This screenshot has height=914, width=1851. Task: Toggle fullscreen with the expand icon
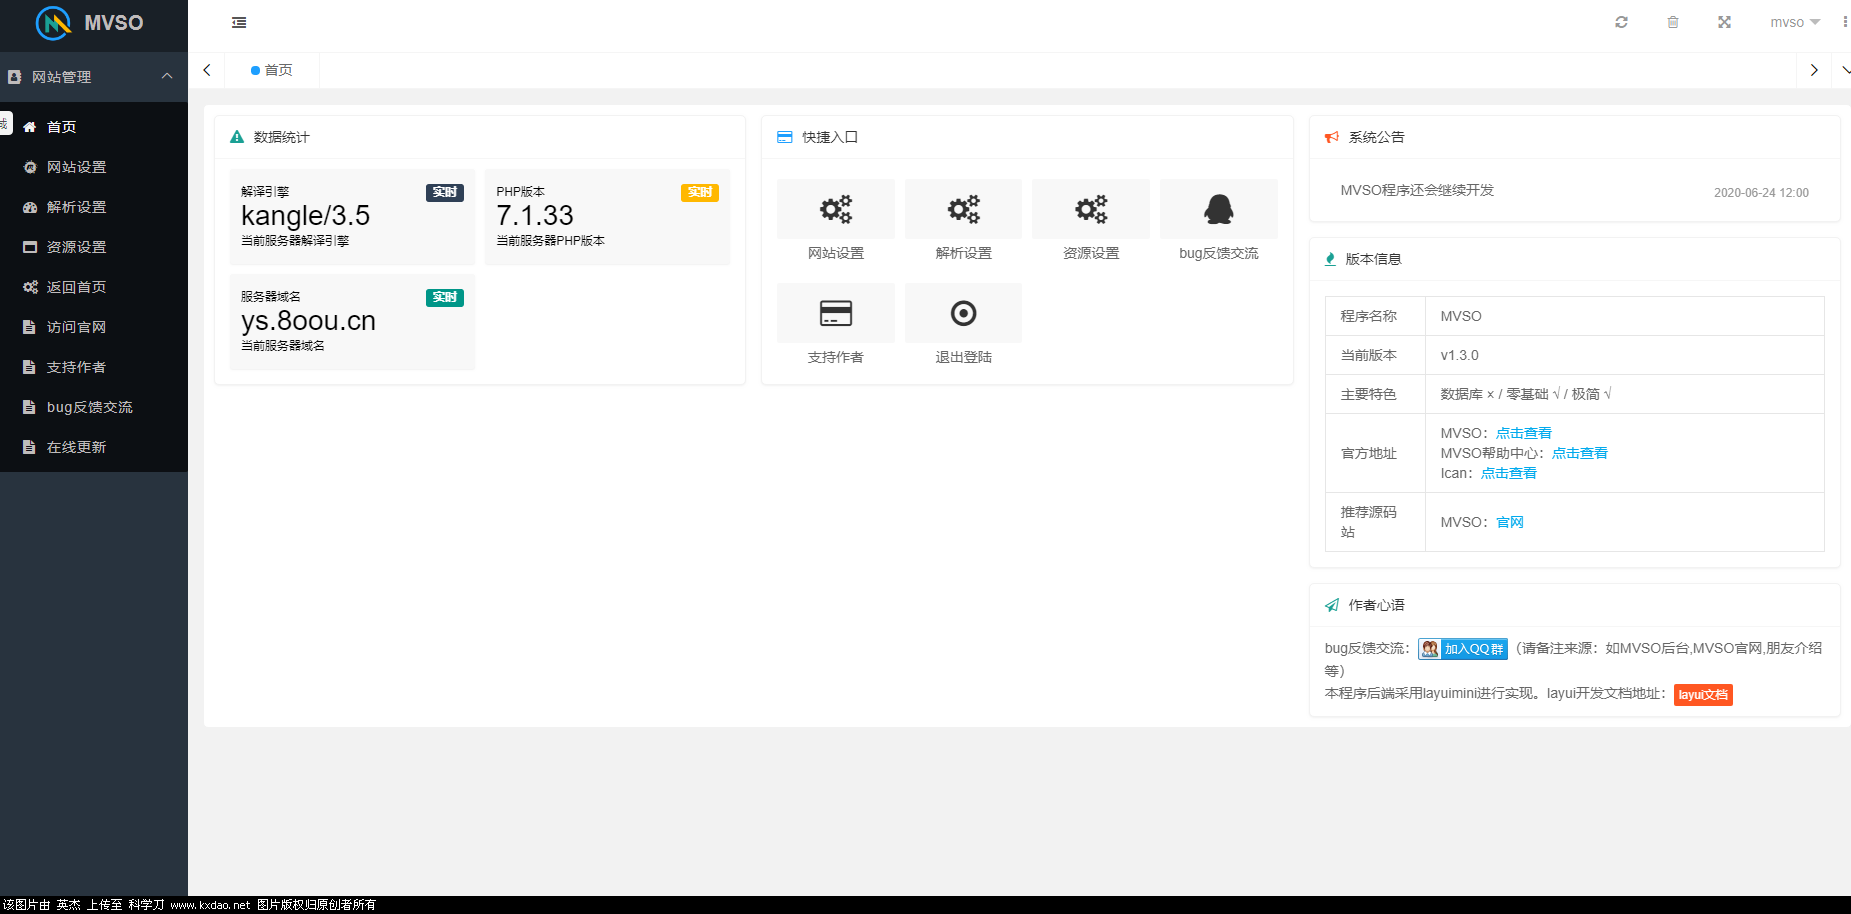pyautogui.click(x=1724, y=22)
